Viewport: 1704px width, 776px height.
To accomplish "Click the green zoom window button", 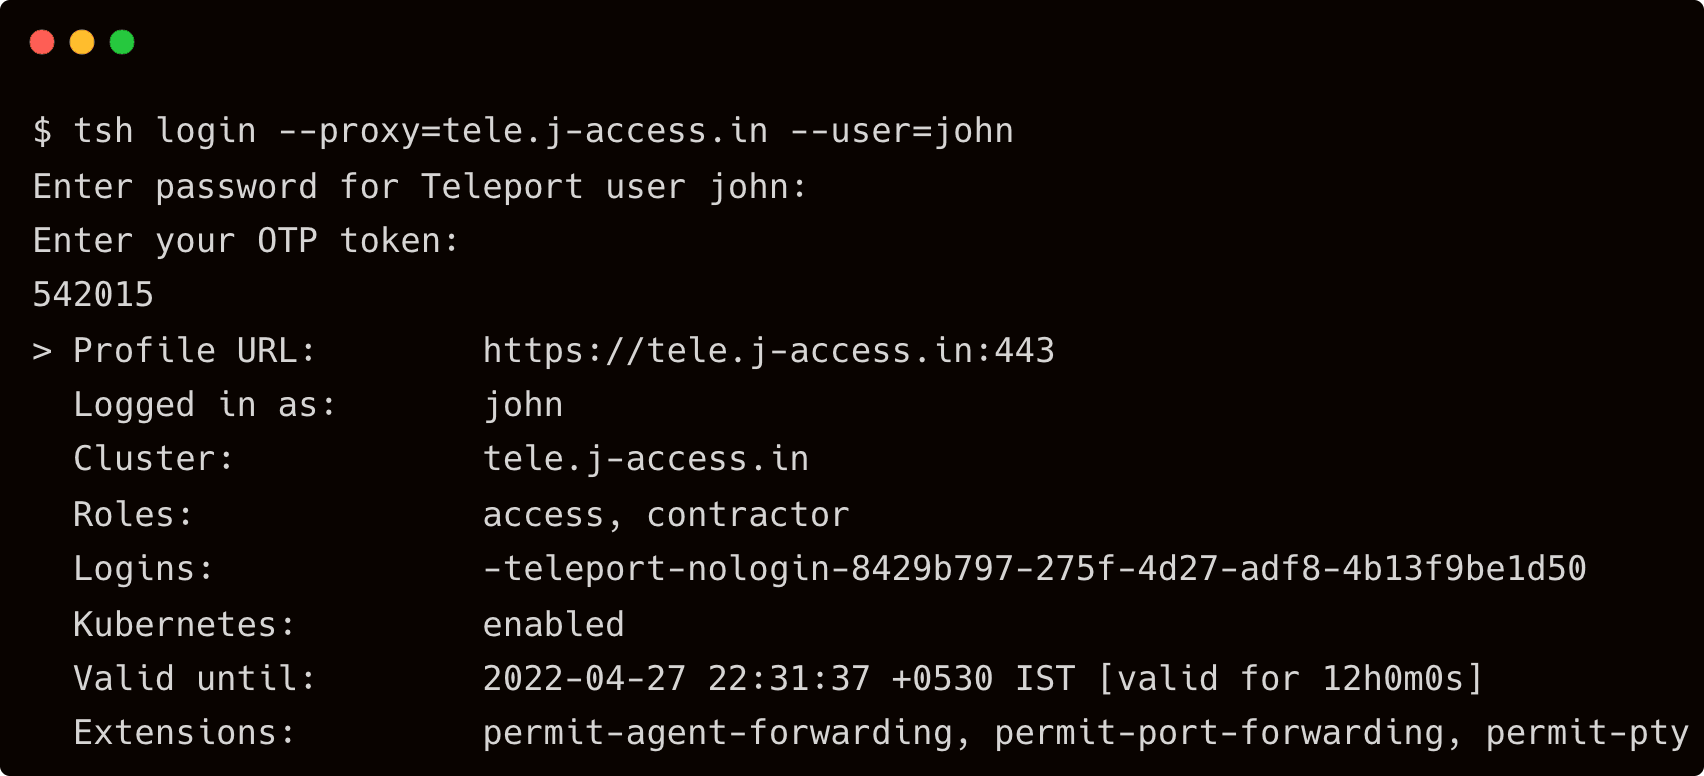I will (121, 42).
